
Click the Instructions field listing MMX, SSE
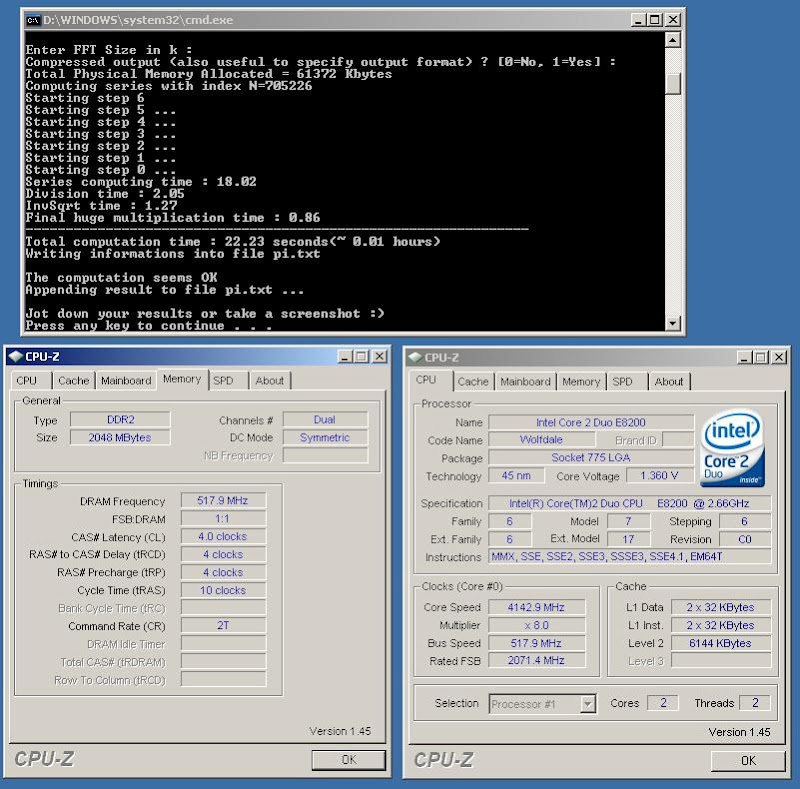(630, 556)
